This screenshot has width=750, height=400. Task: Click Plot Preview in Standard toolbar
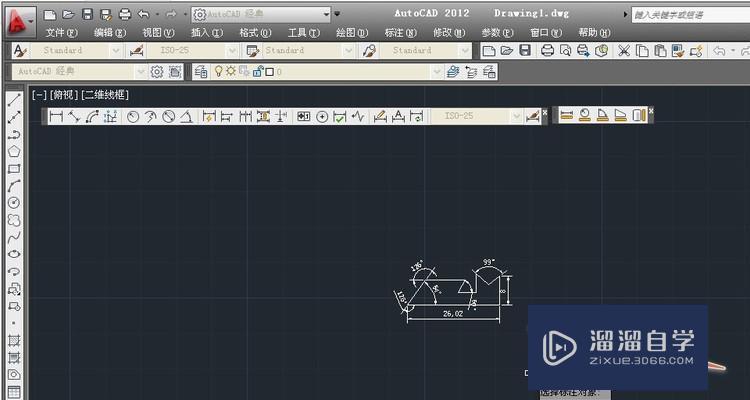tap(565, 50)
